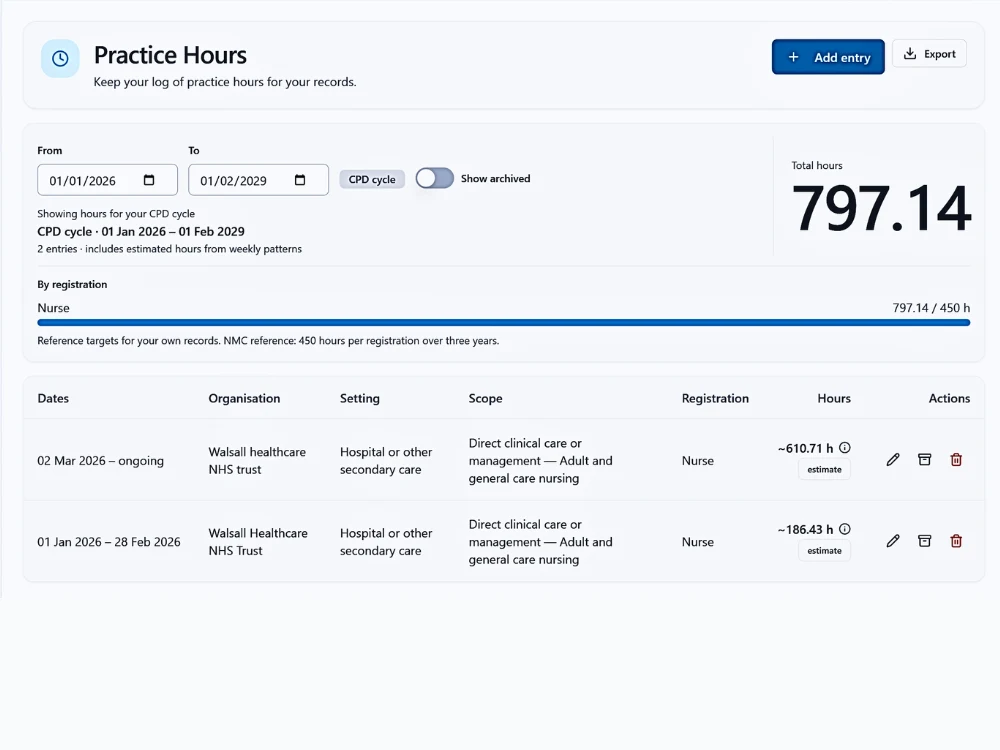This screenshot has height=750, width=1000.
Task: Click the Practice Hours clock icon
Action: coord(60,59)
